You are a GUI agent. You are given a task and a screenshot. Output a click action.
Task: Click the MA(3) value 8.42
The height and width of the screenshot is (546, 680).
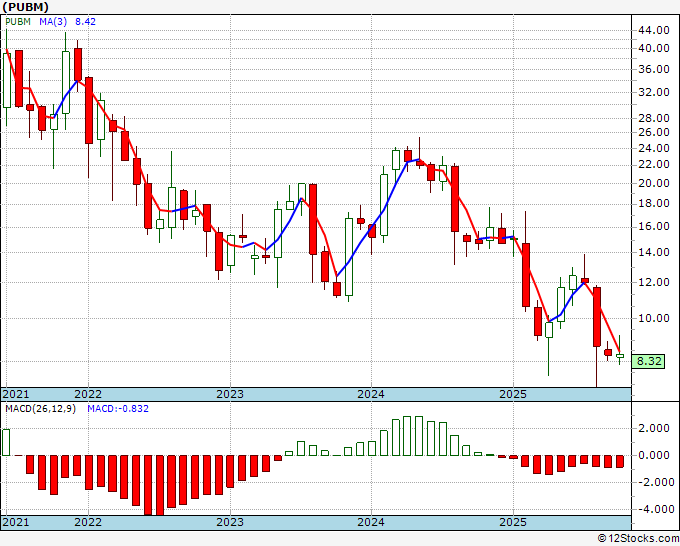[x=85, y=22]
